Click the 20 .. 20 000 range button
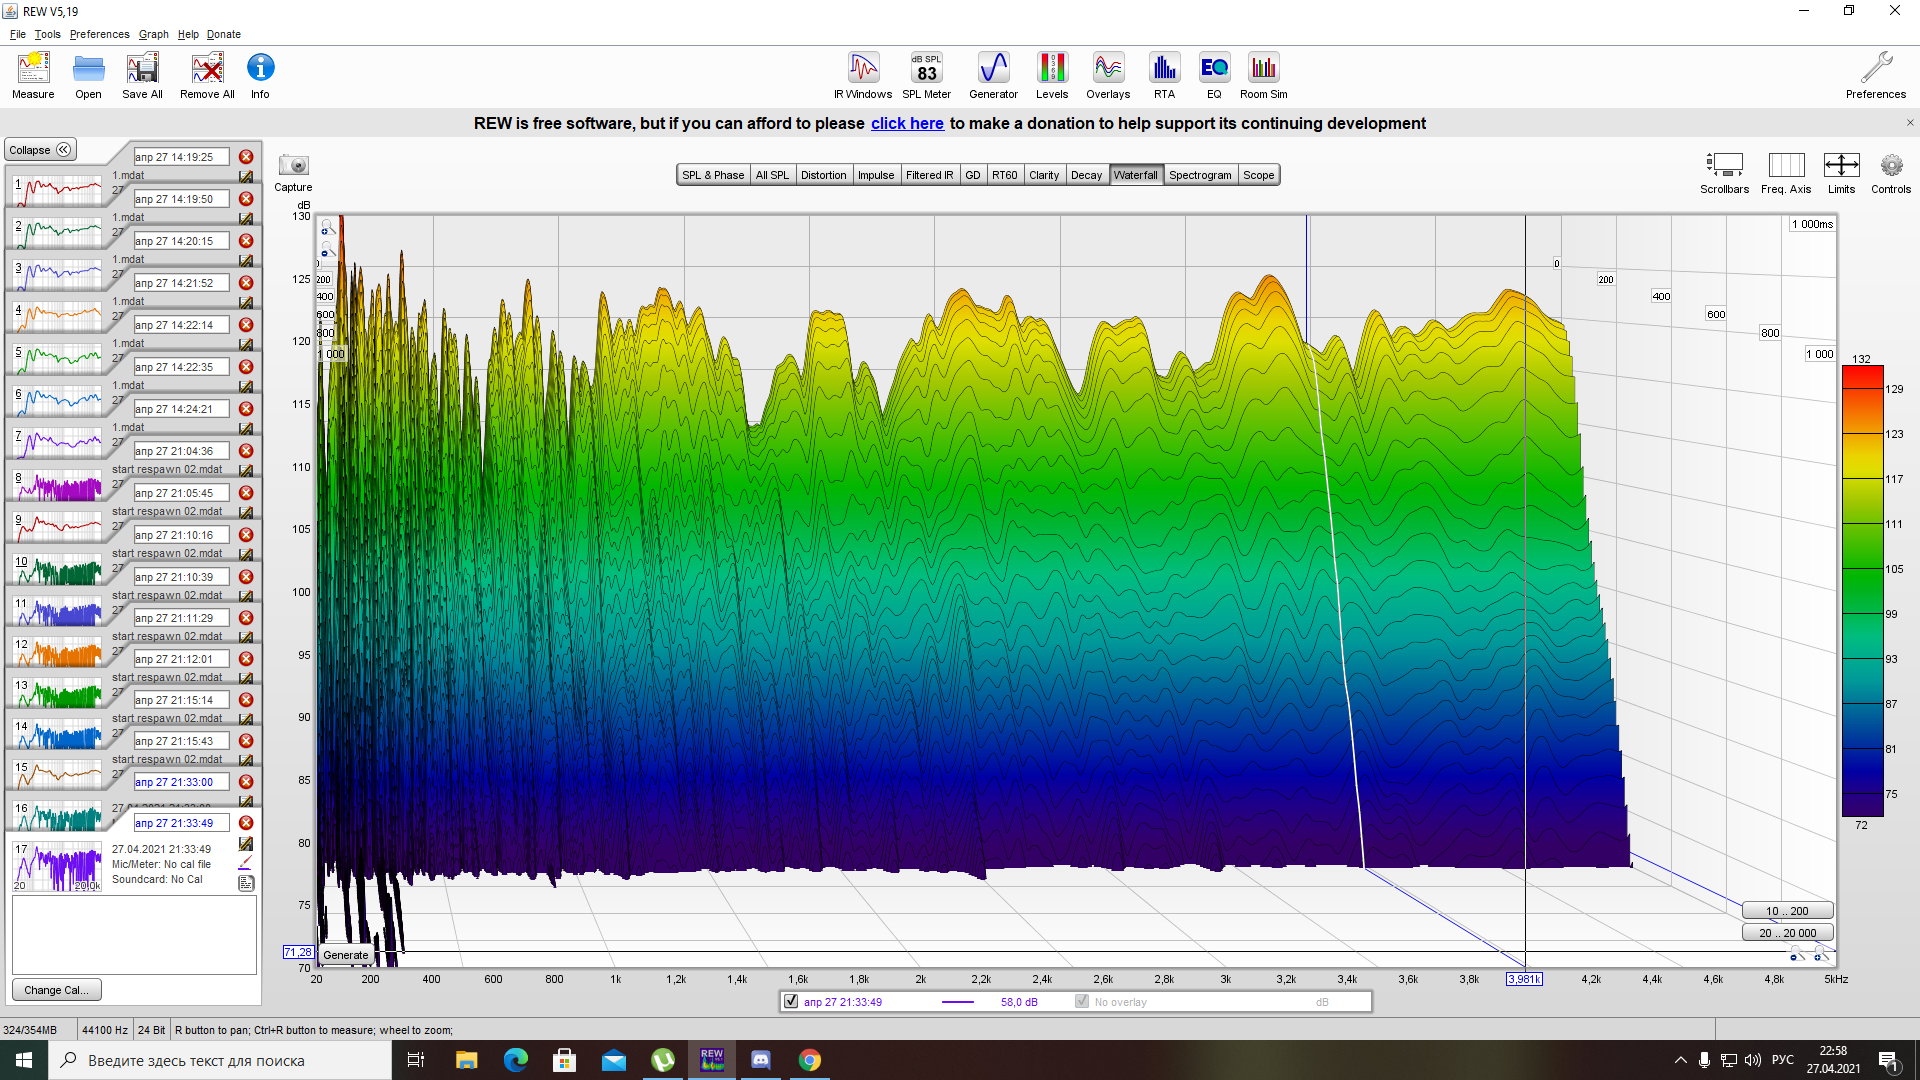The width and height of the screenshot is (1920, 1080). point(1787,933)
